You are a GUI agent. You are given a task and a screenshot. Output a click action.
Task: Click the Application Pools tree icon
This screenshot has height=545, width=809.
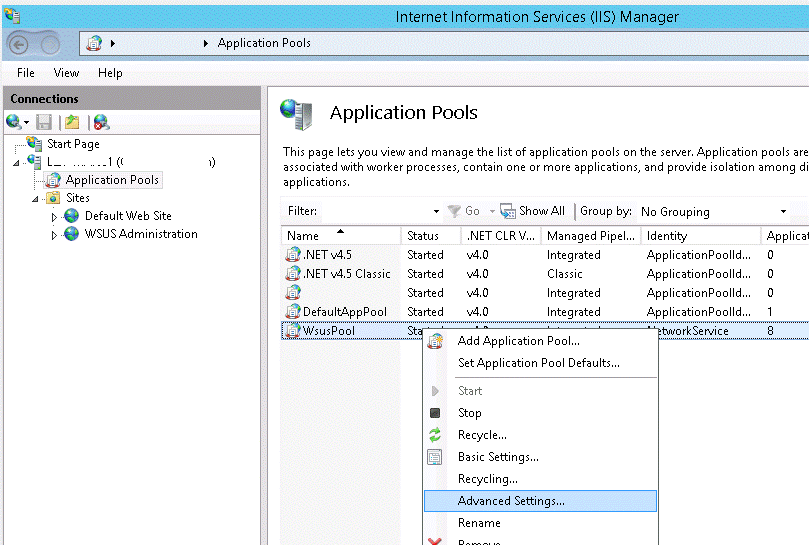click(x=53, y=180)
